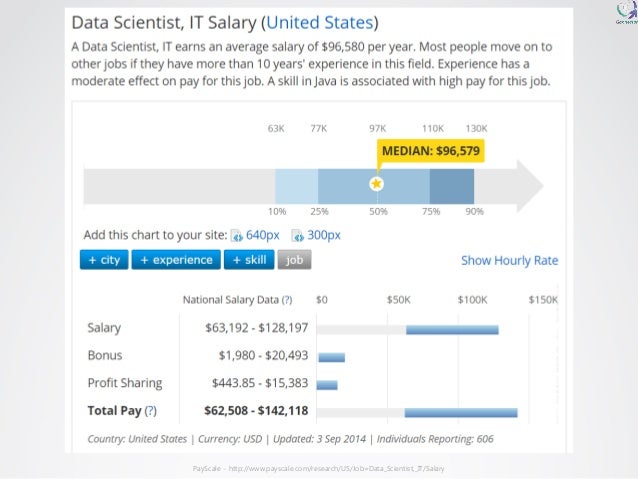
Task: Add the + experience filter
Action: (176, 260)
